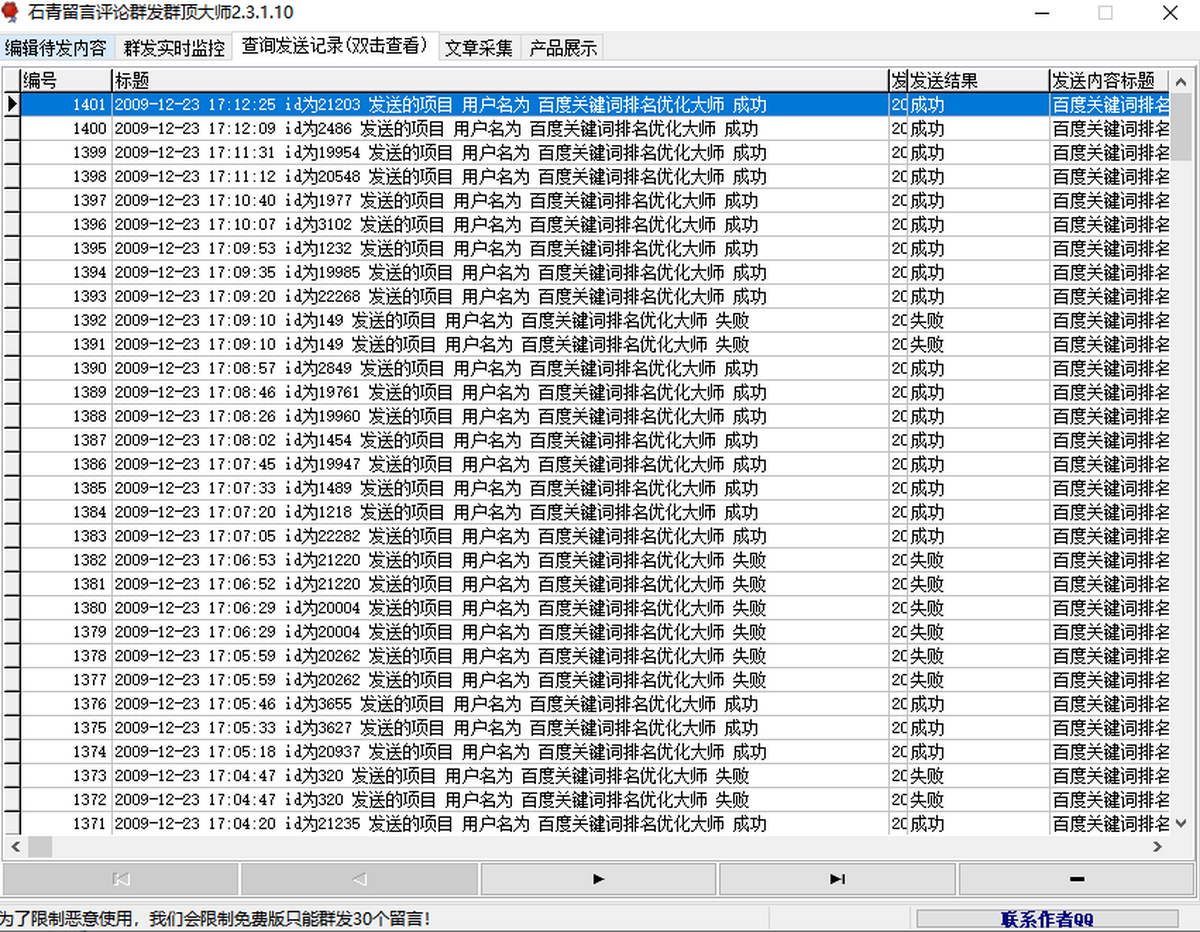
Task: Go to first record button
Action: click(121, 879)
